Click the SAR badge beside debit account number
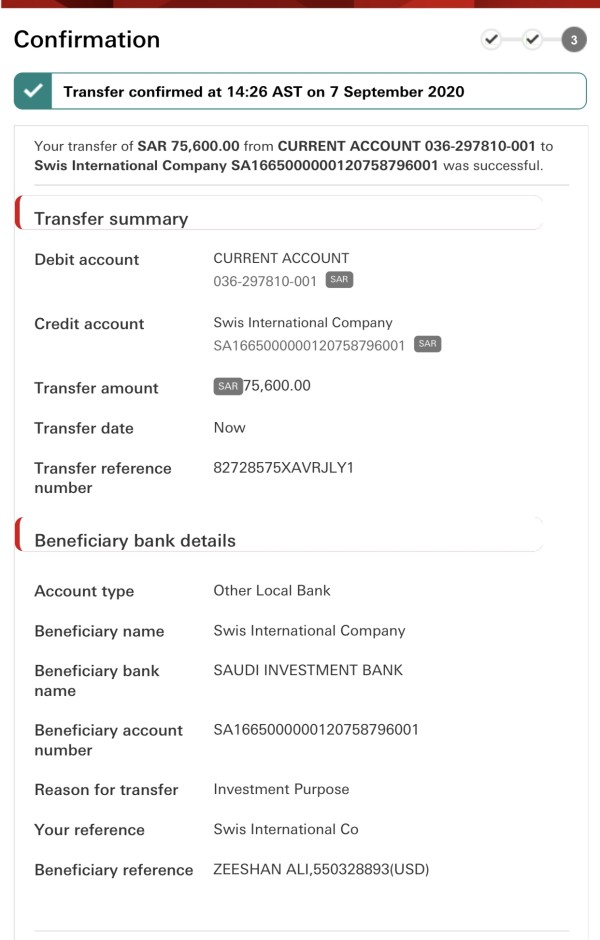Image resolution: width=600 pixels, height=940 pixels. 339,281
